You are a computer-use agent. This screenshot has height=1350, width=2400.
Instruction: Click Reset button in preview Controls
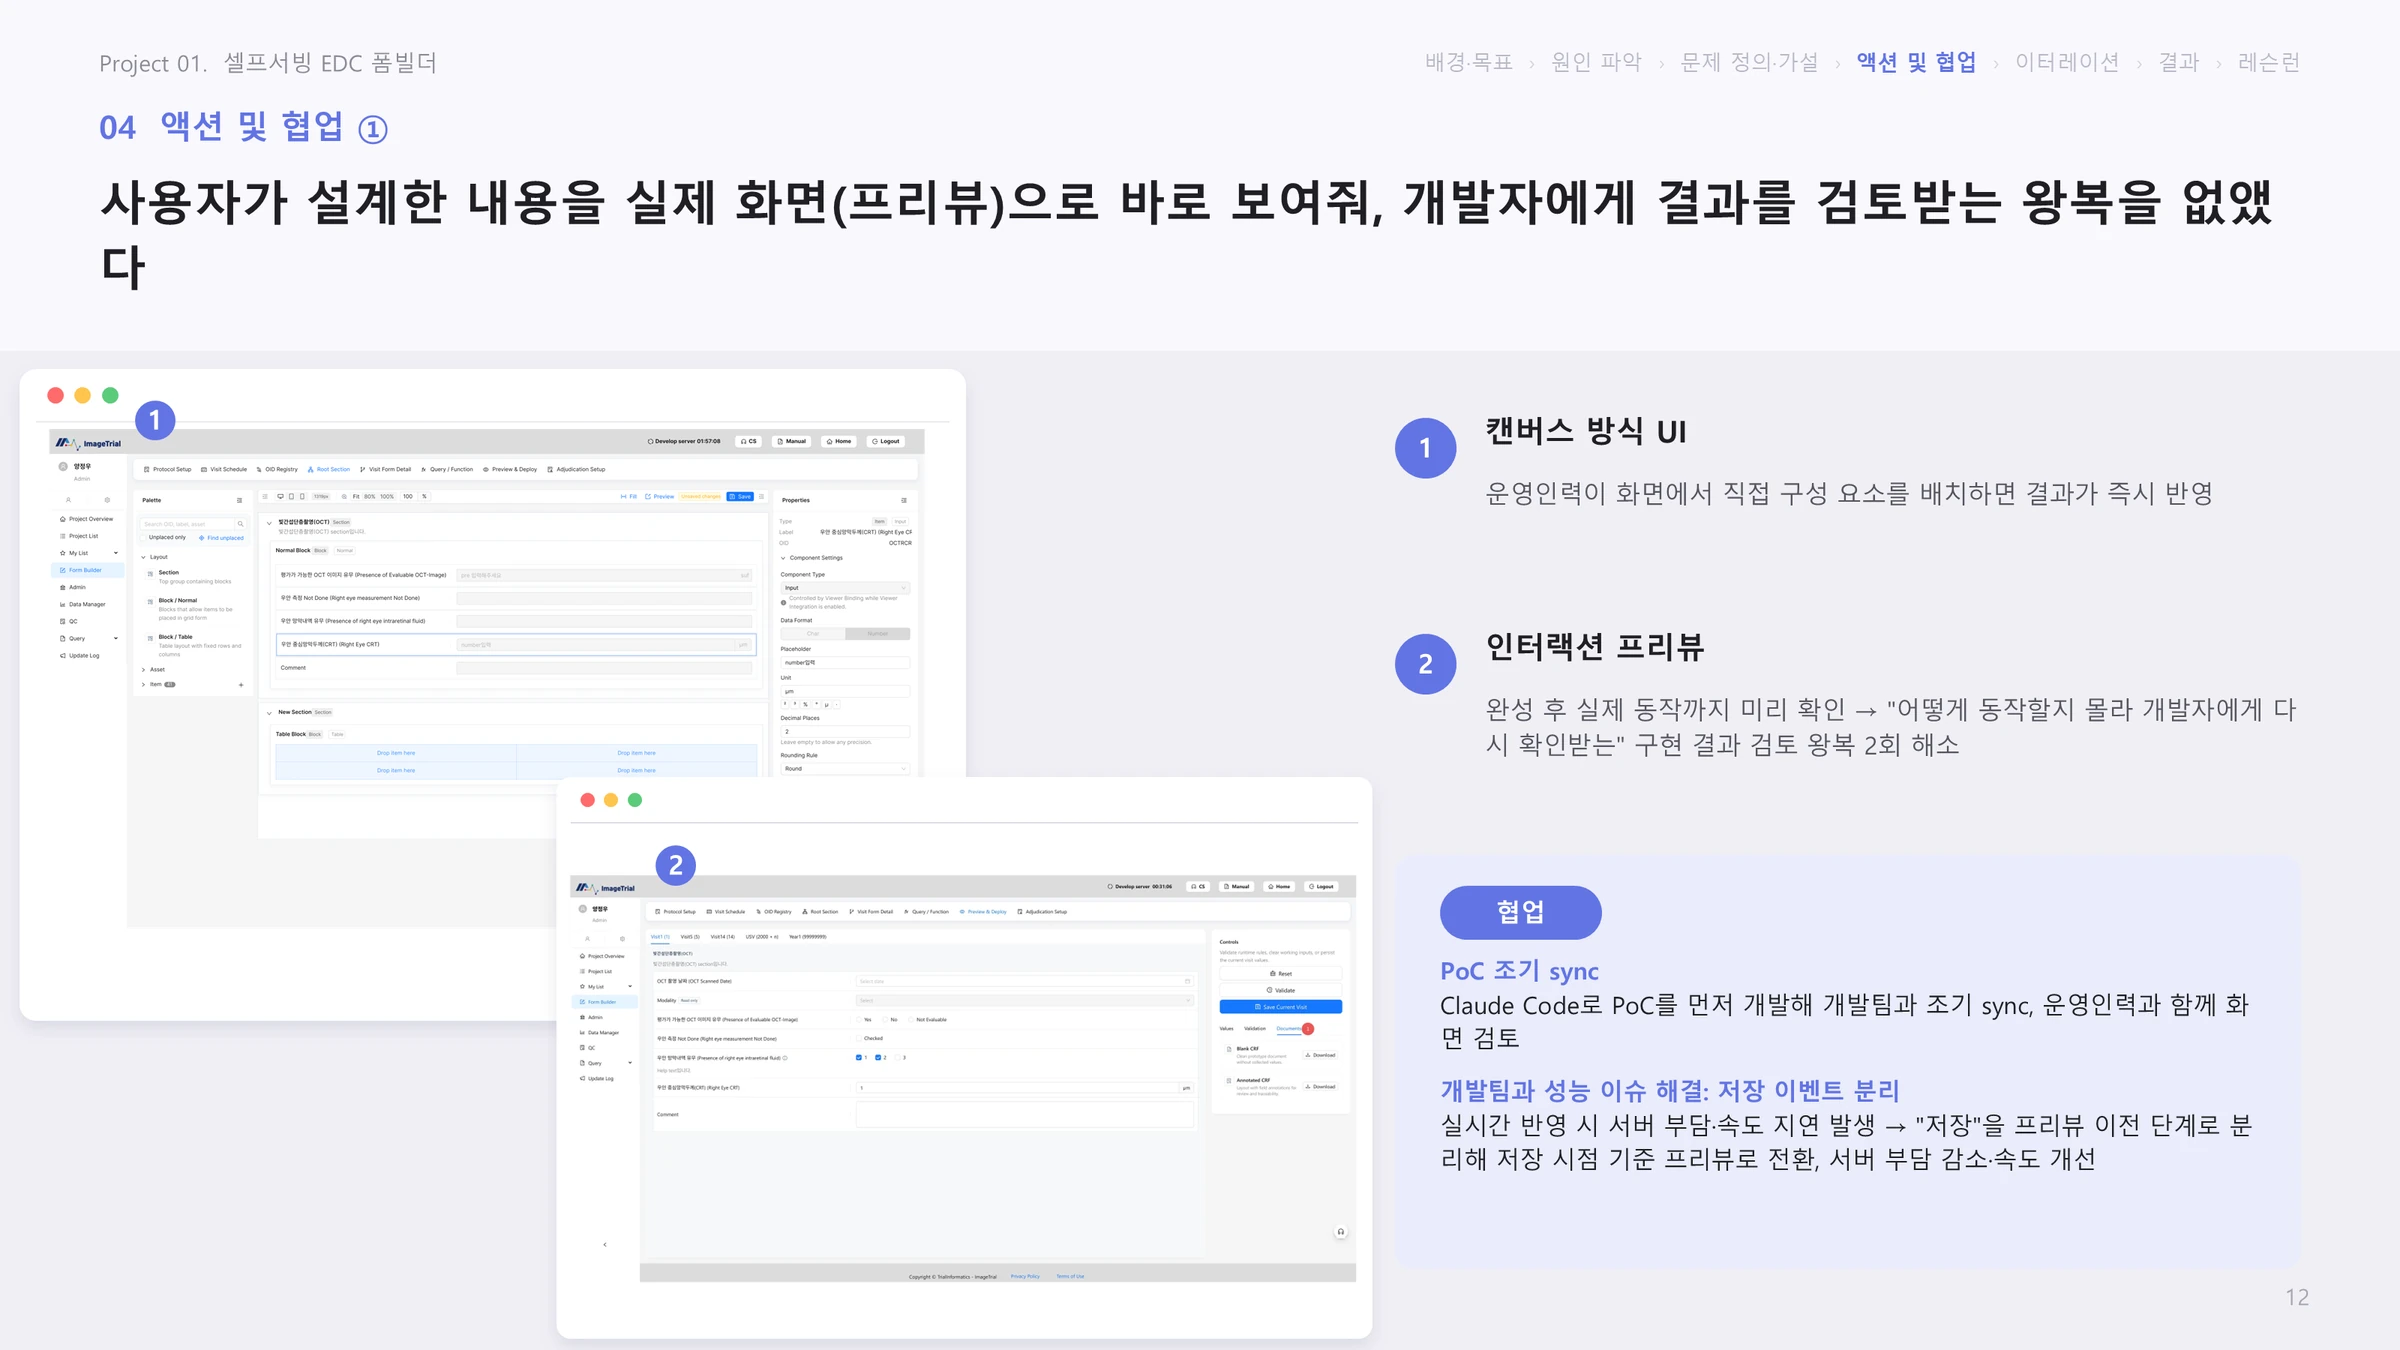(x=1281, y=973)
